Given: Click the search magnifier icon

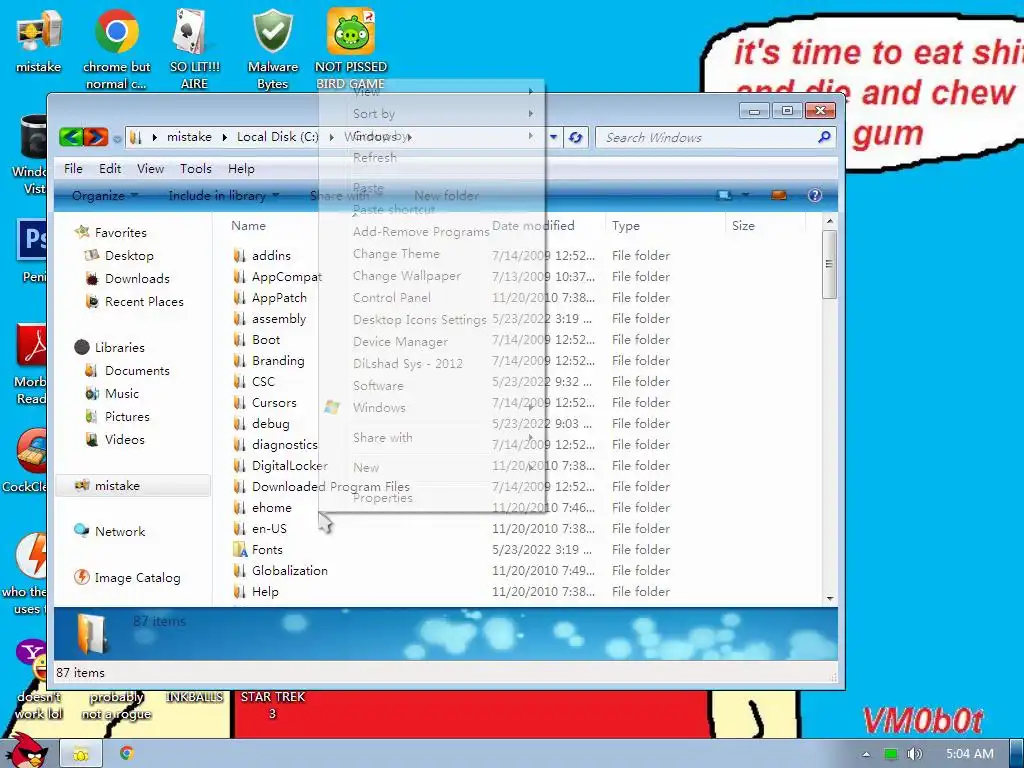Looking at the screenshot, I should 824,136.
